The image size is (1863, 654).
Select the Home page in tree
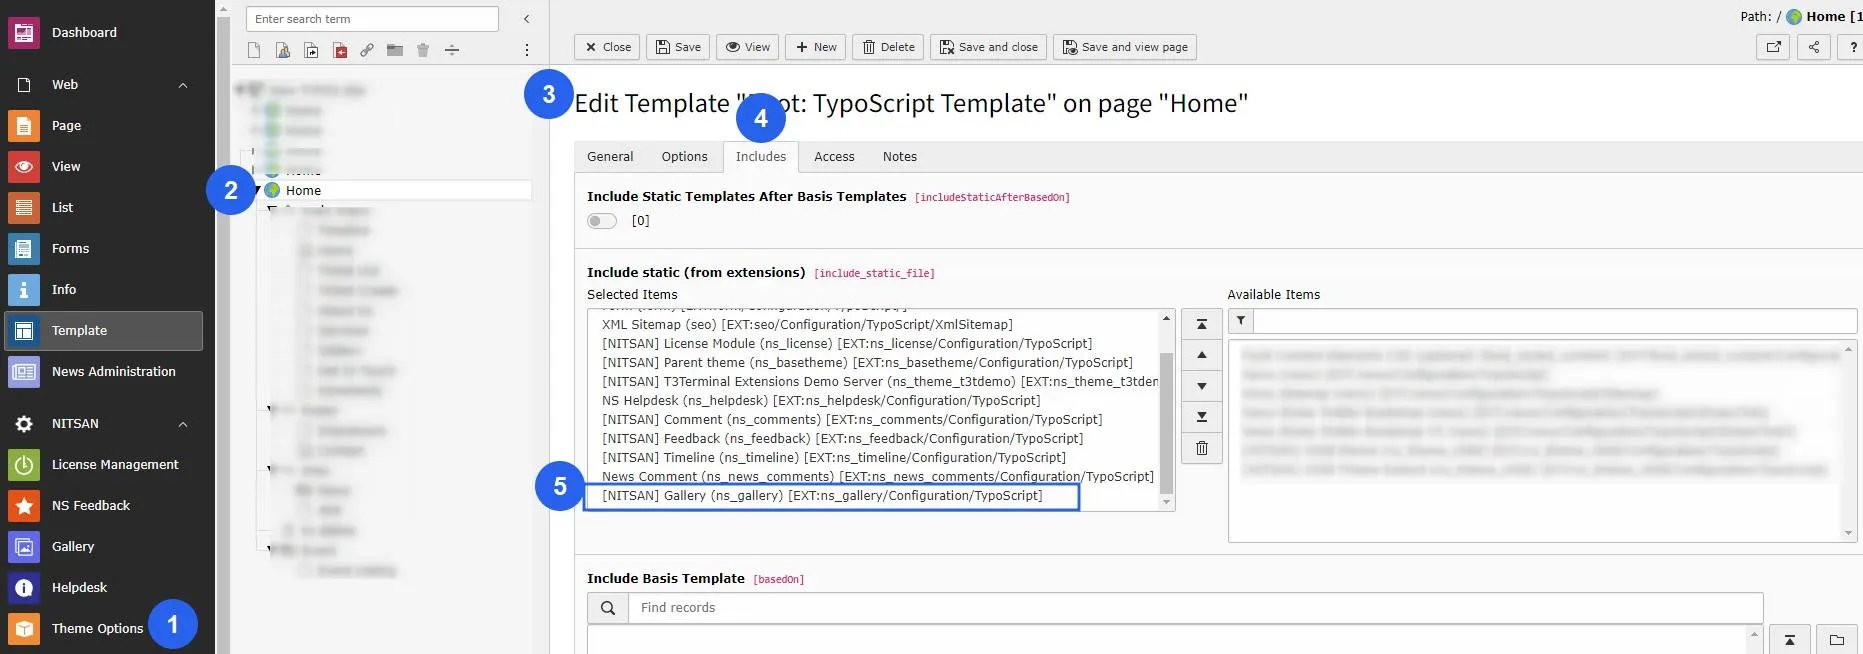tap(303, 190)
